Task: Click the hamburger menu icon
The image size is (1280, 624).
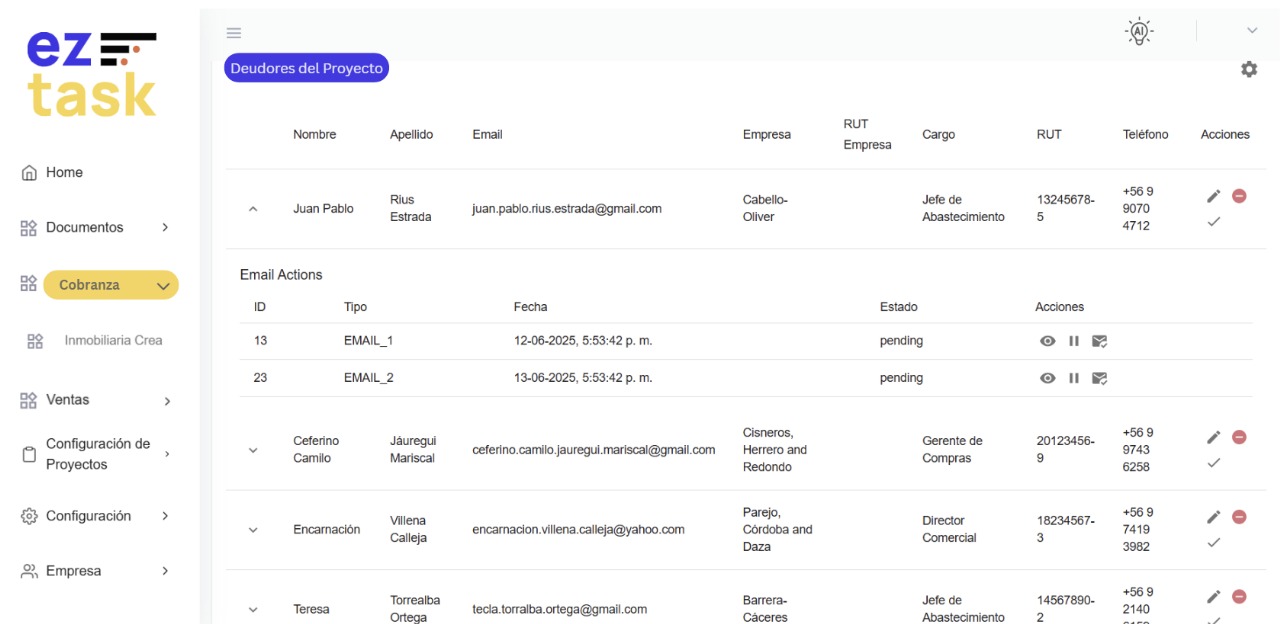Action: pyautogui.click(x=234, y=33)
